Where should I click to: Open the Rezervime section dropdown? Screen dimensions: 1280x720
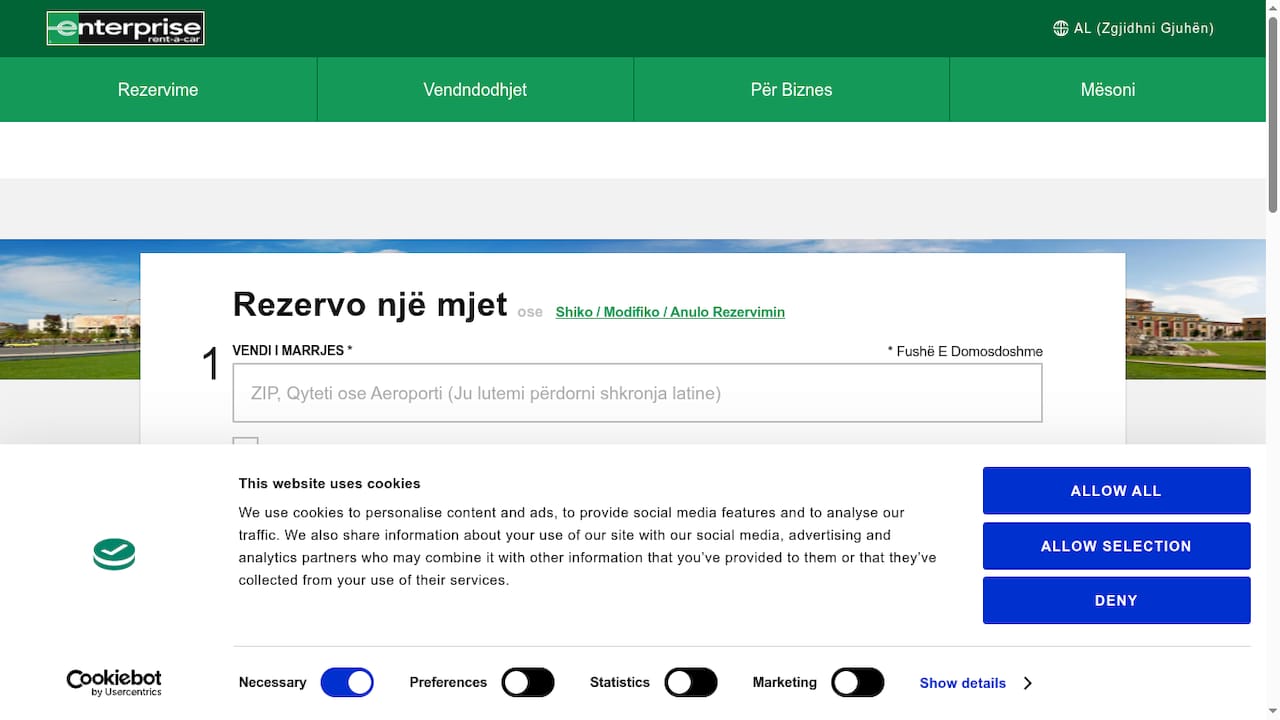click(157, 89)
